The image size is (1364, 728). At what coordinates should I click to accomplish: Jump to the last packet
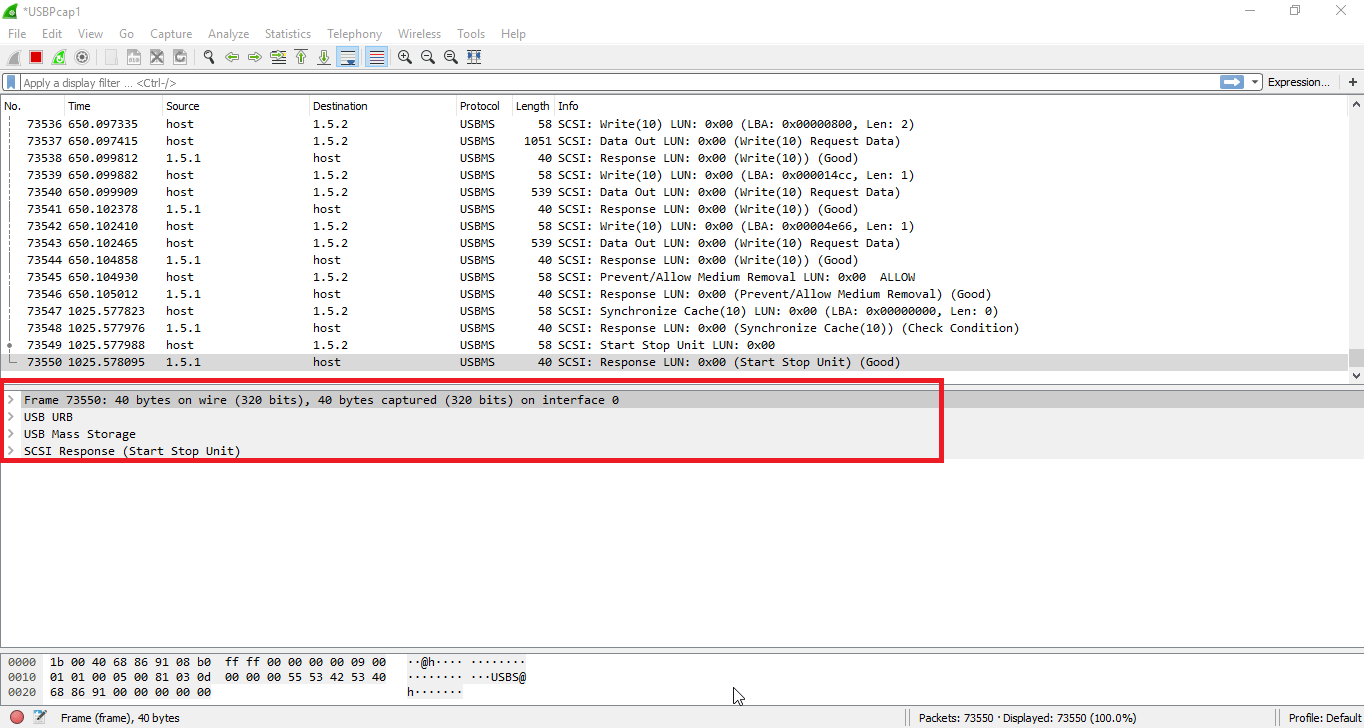click(323, 57)
